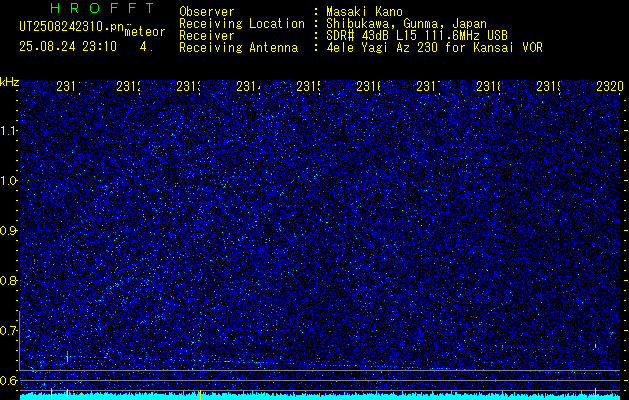This screenshot has width=629, height=400.
Task: Click time marker 2311
Action: pos(69,87)
